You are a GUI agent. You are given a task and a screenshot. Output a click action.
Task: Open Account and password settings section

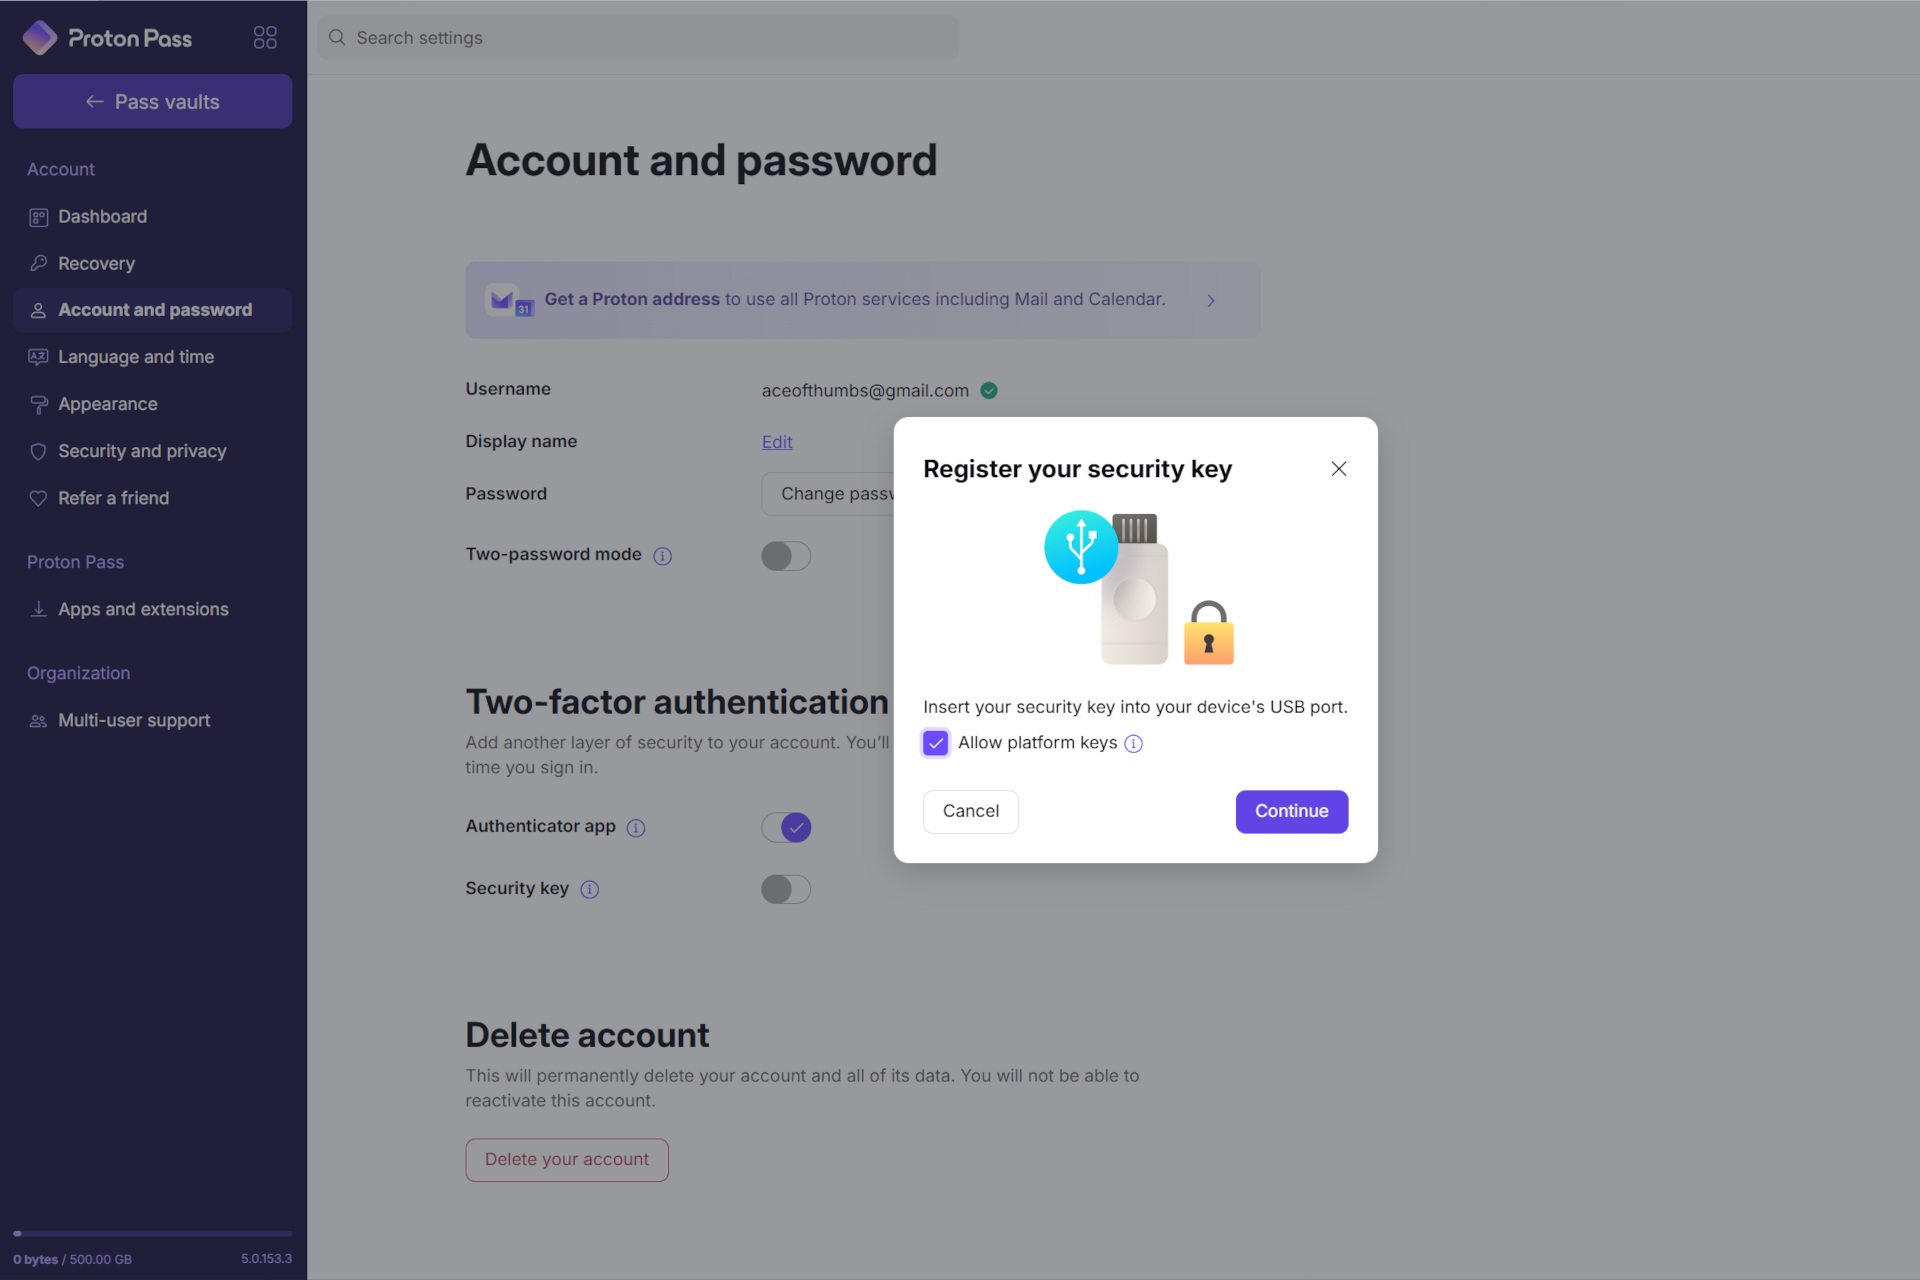154,309
